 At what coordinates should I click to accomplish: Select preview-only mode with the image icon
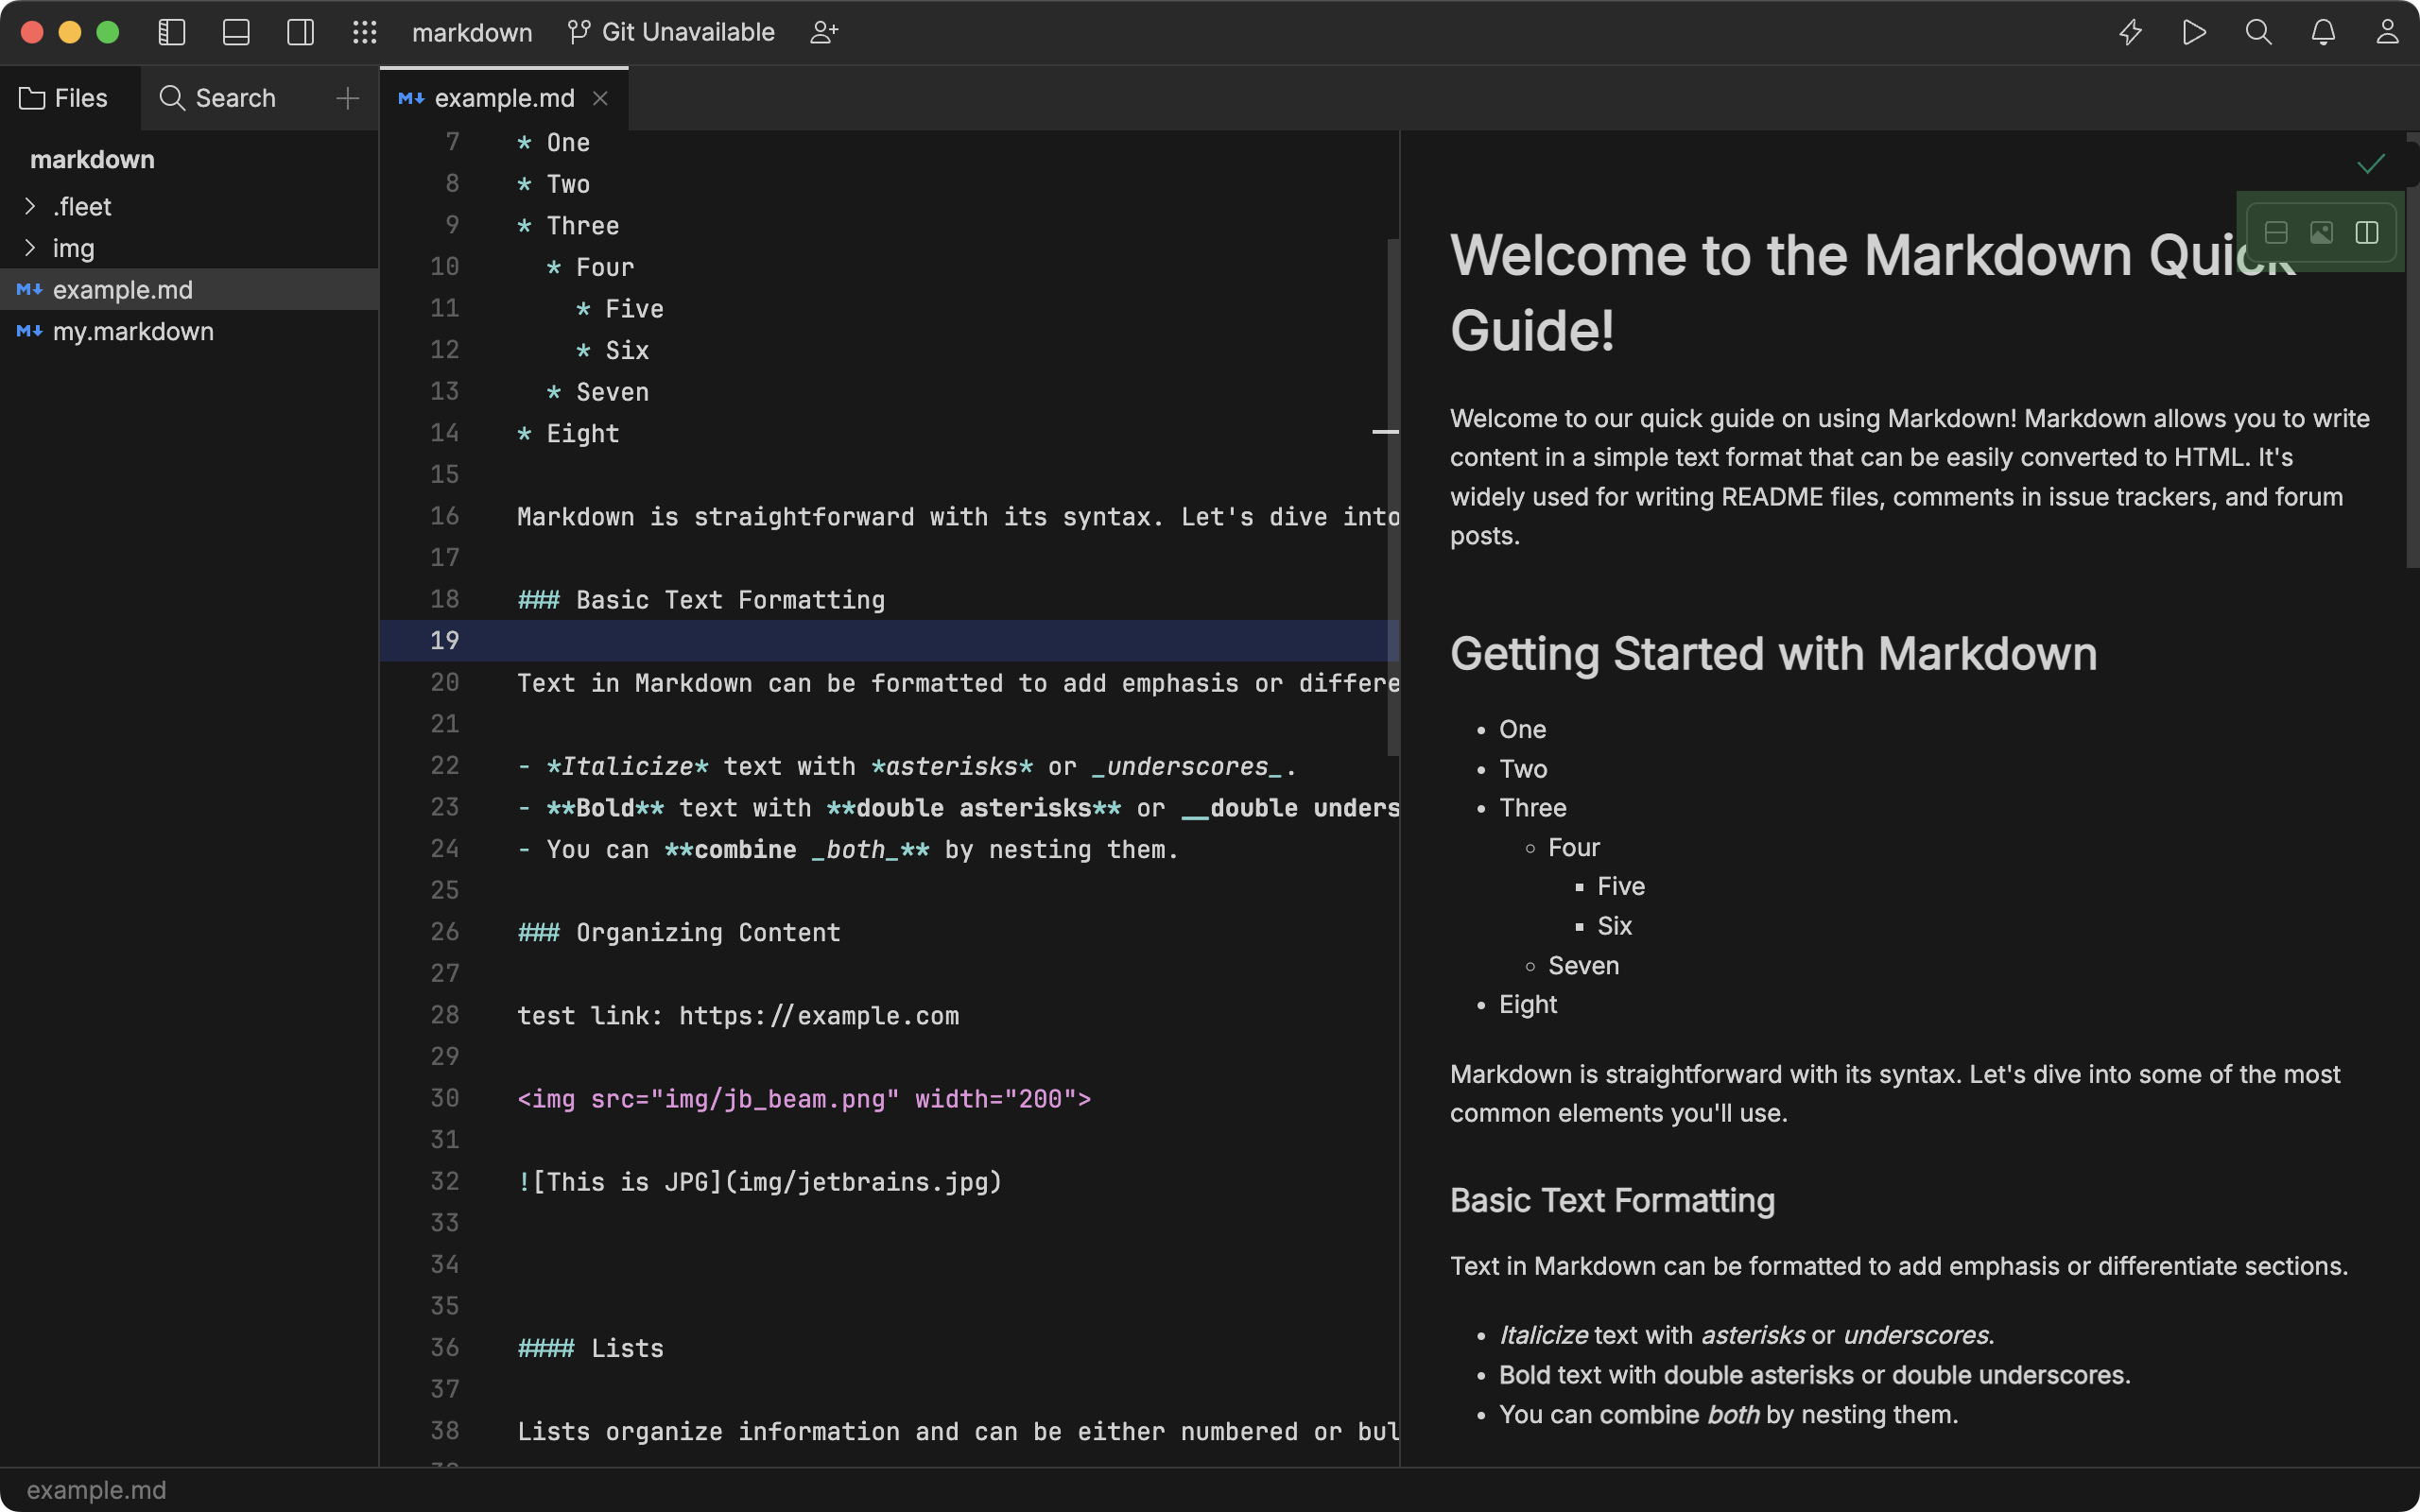(x=2321, y=232)
